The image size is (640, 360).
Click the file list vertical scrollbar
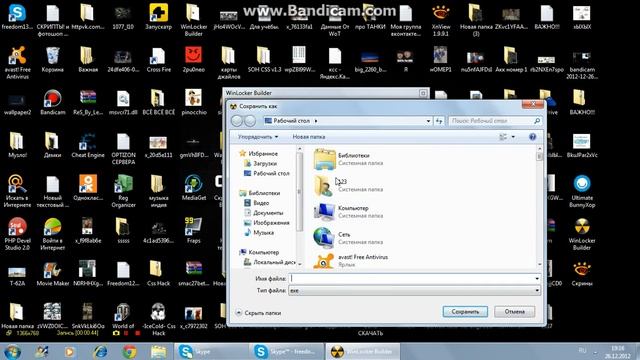tap(539, 207)
